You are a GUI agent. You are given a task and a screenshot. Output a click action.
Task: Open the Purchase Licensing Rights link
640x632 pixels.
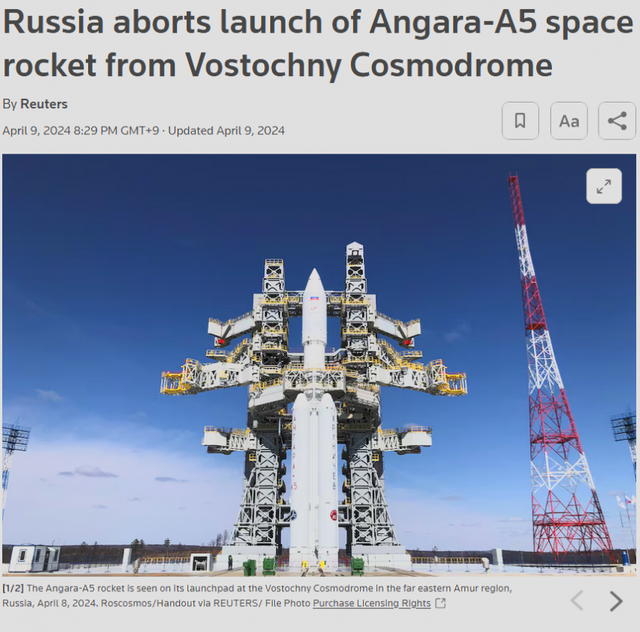tap(371, 604)
